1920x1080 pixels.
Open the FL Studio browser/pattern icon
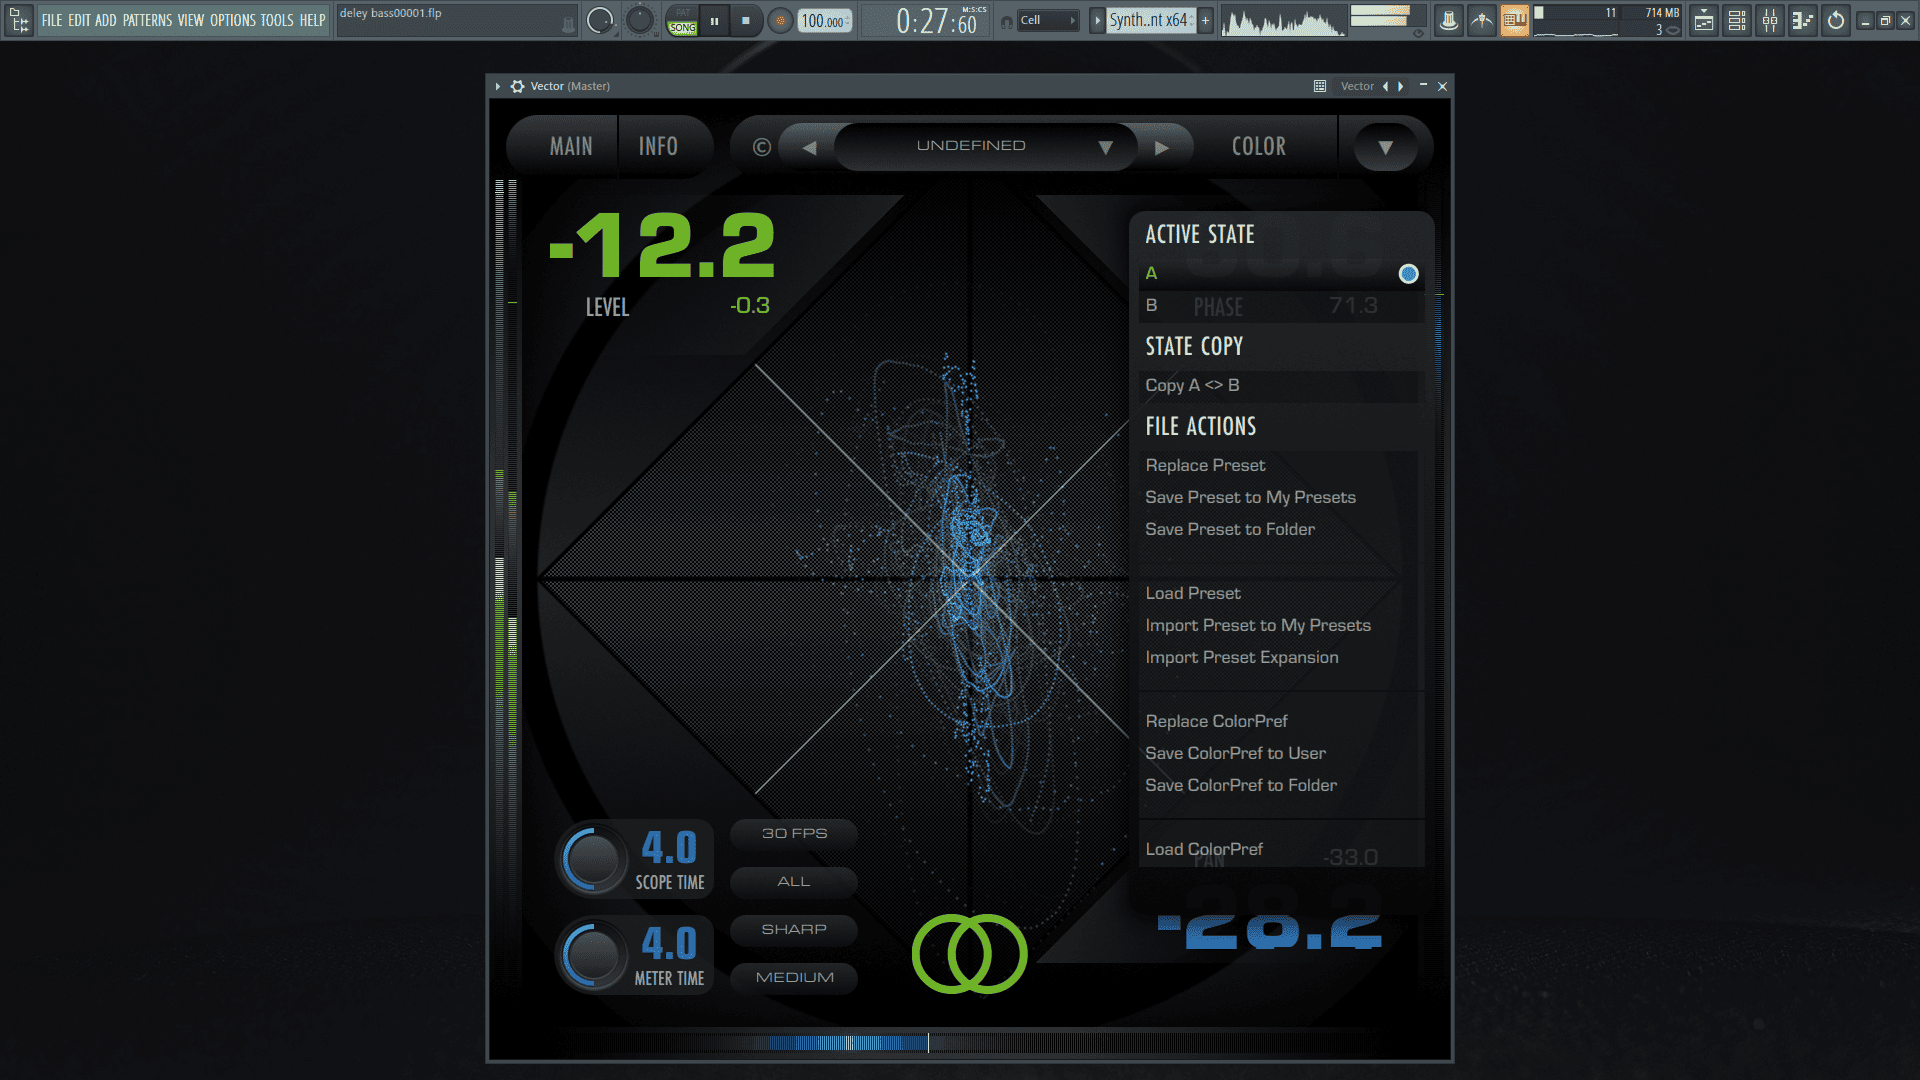(x=19, y=20)
